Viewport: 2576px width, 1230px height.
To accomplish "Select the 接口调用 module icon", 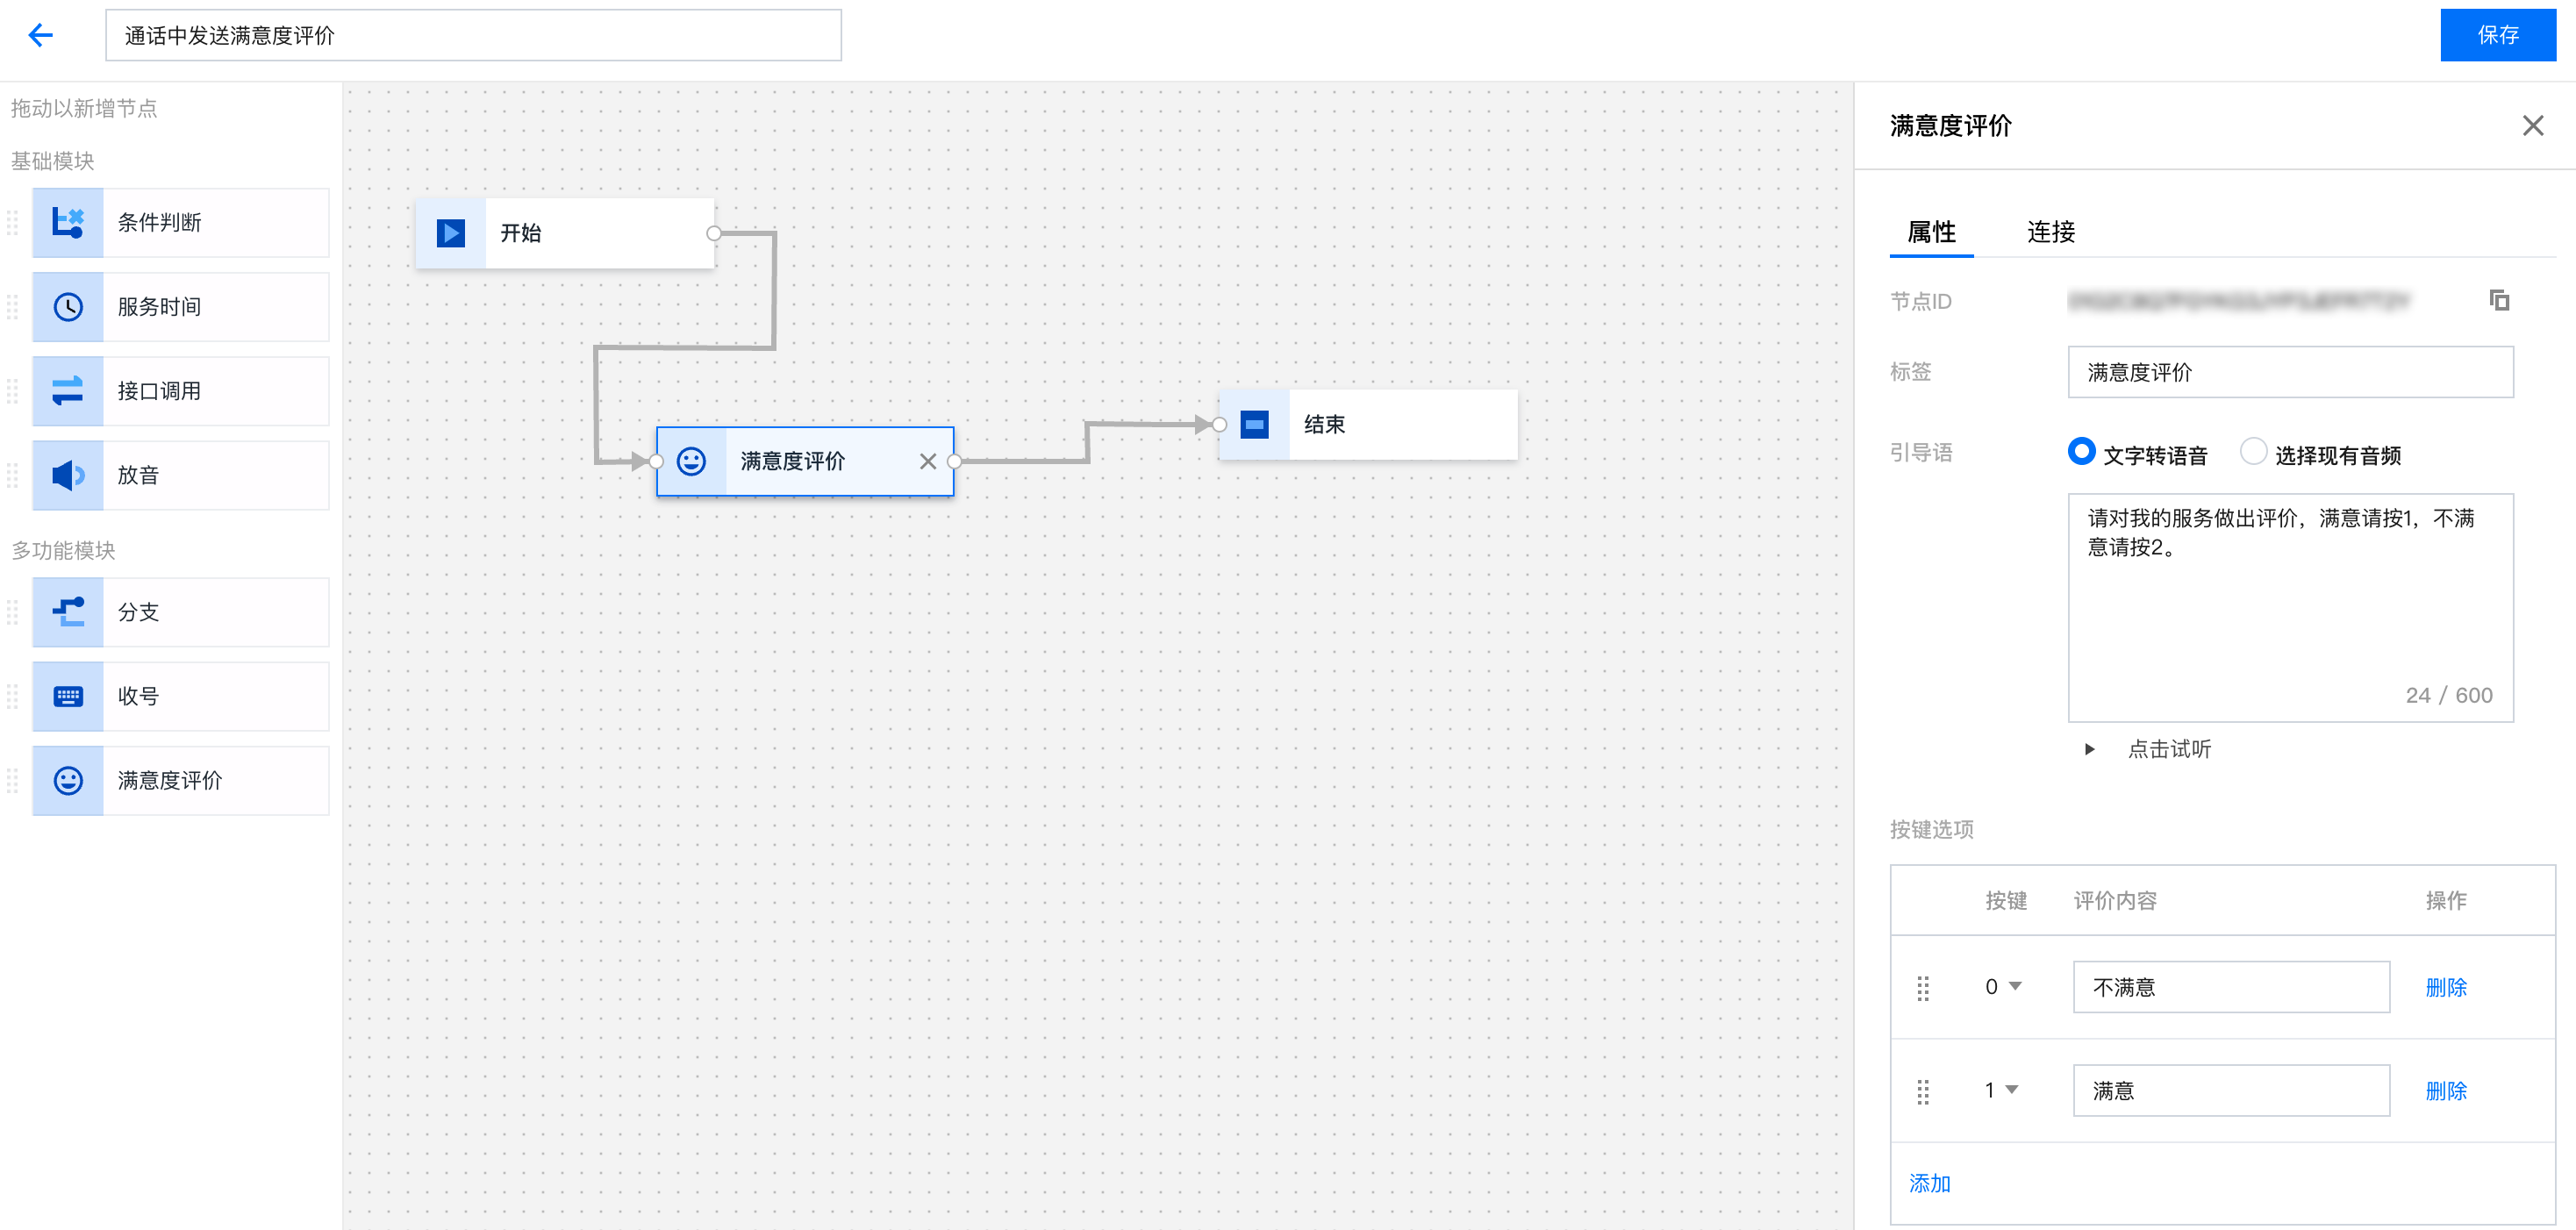I will [x=68, y=391].
